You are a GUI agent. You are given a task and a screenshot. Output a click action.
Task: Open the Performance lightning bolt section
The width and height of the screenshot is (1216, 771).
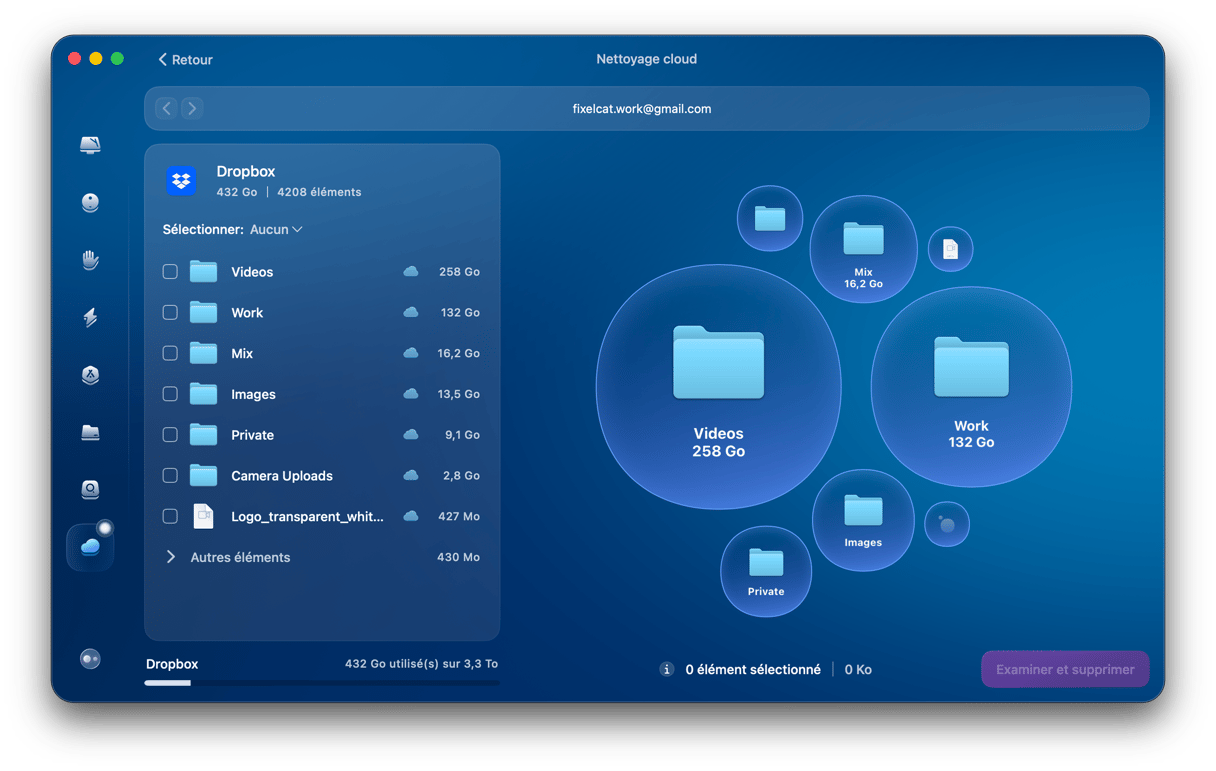click(90, 318)
